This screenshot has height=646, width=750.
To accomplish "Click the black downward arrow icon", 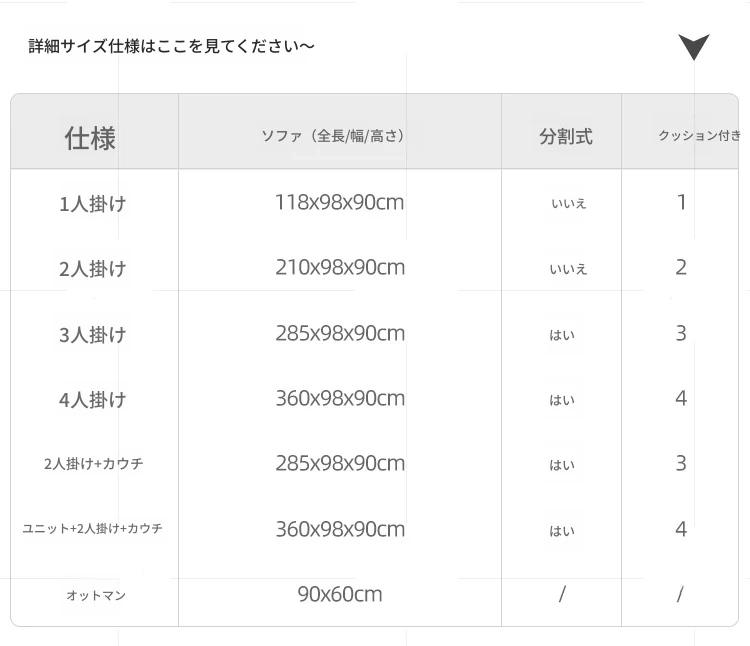I will [x=694, y=47].
